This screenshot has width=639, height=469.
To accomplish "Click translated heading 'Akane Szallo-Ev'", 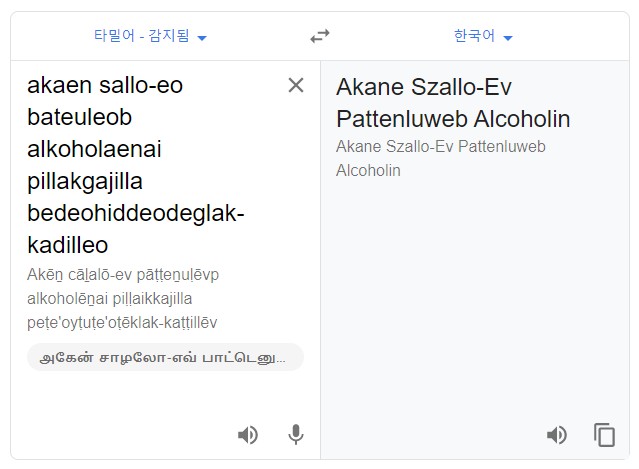I will pos(424,87).
